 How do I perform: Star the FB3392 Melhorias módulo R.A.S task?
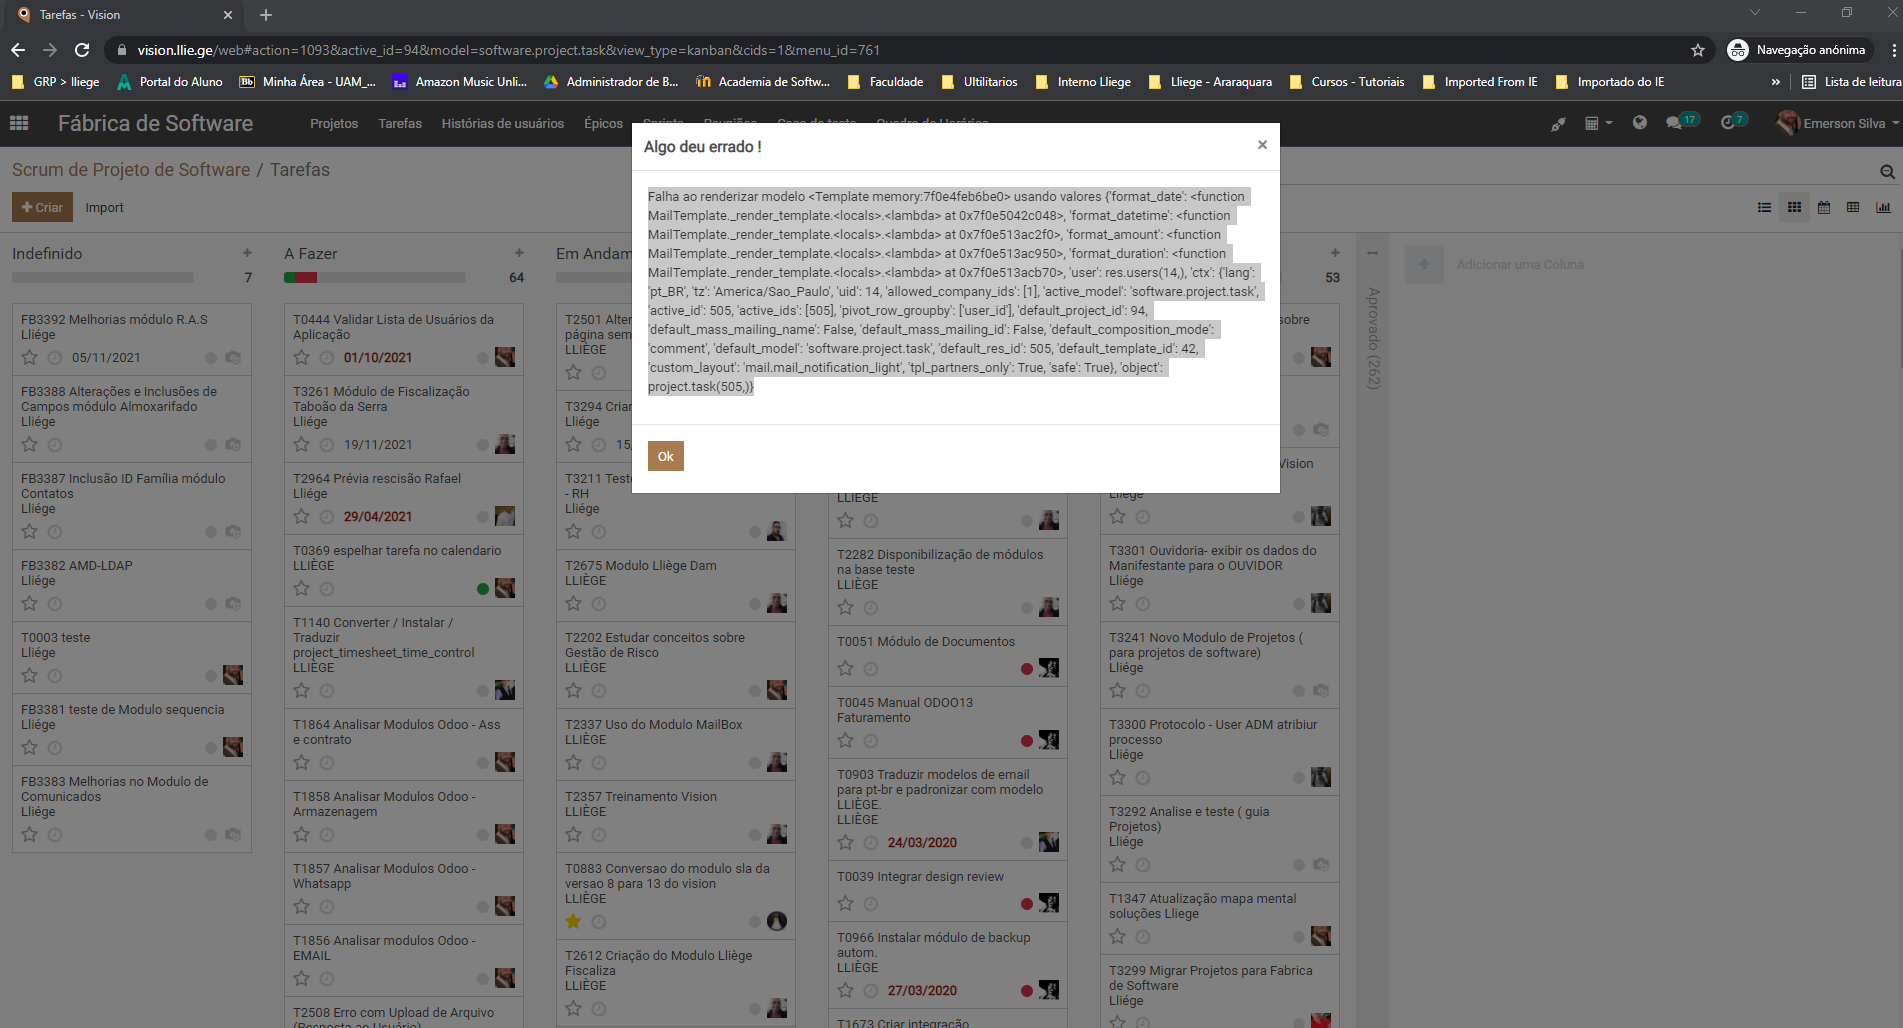30,357
